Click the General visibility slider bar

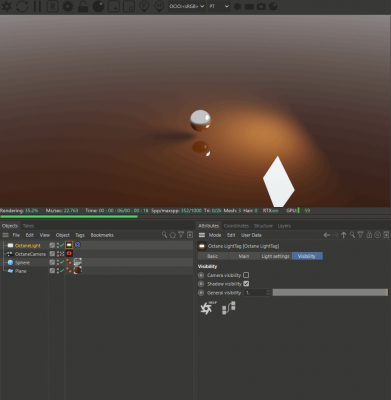[330, 293]
